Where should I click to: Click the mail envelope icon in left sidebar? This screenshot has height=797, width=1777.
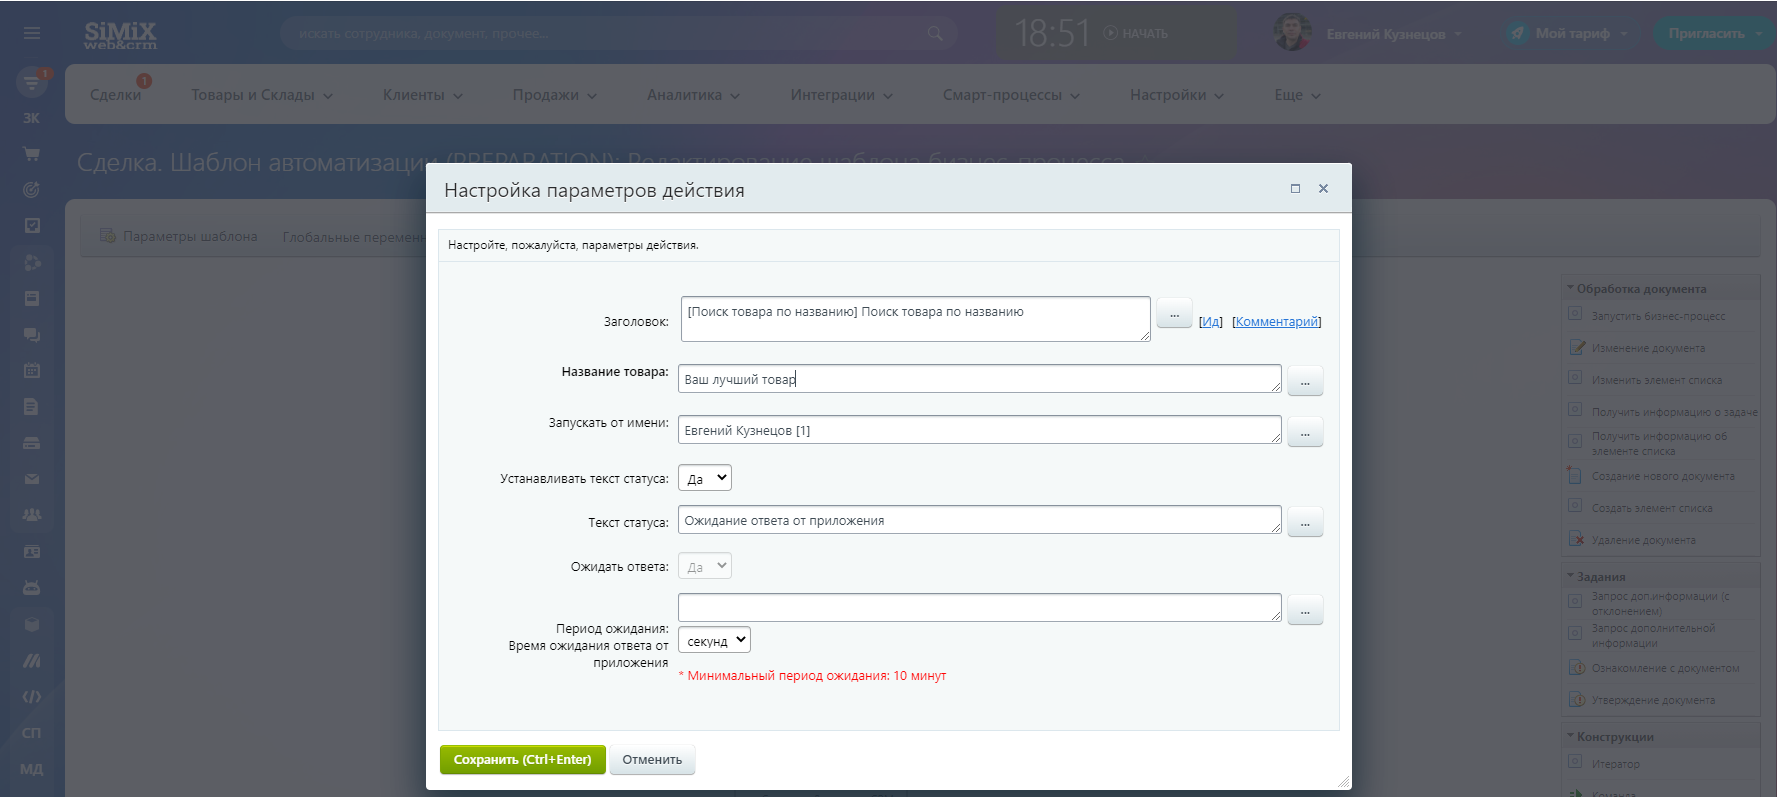(32, 479)
